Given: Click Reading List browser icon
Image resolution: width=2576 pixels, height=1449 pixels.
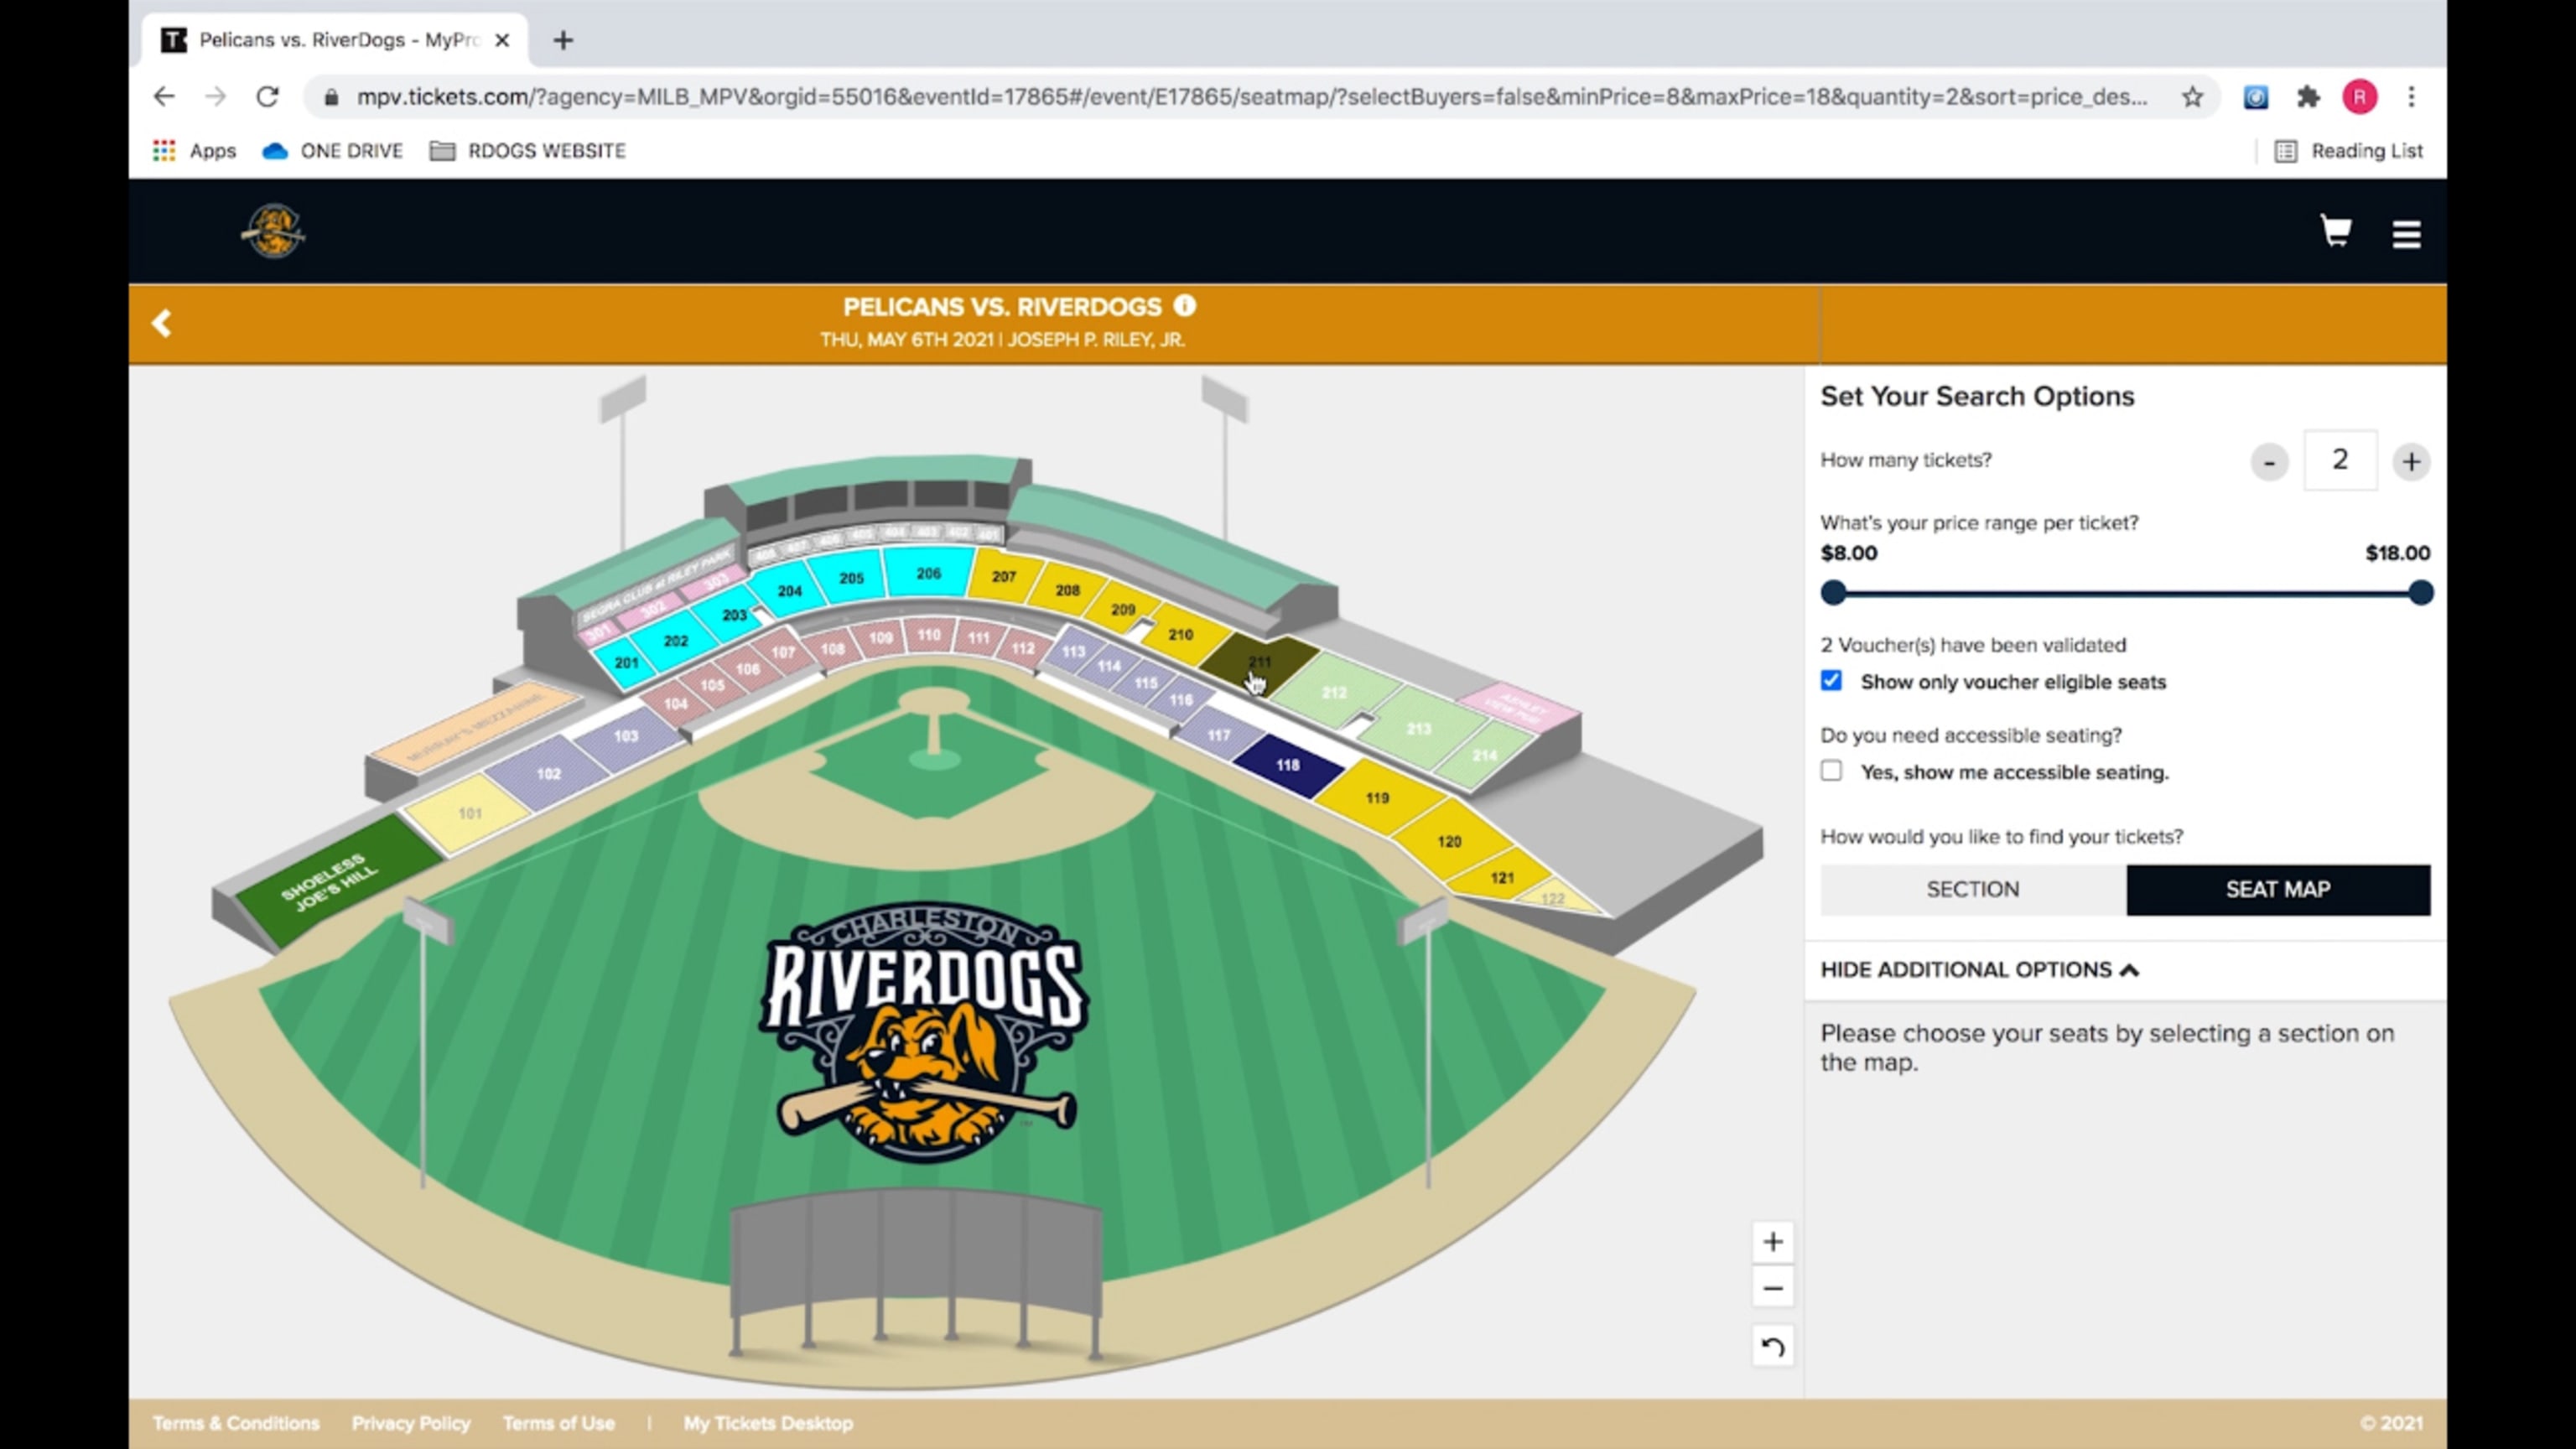Looking at the screenshot, I should (2284, 150).
